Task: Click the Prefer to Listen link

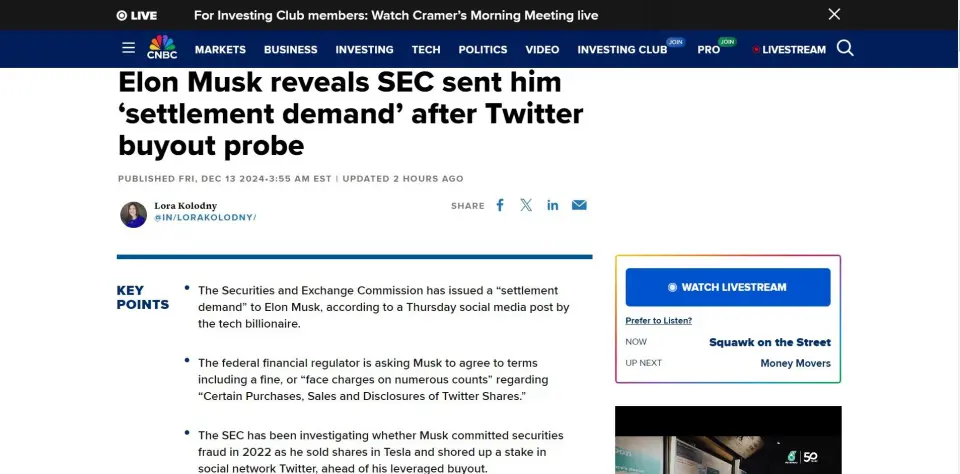Action: pyautogui.click(x=658, y=321)
